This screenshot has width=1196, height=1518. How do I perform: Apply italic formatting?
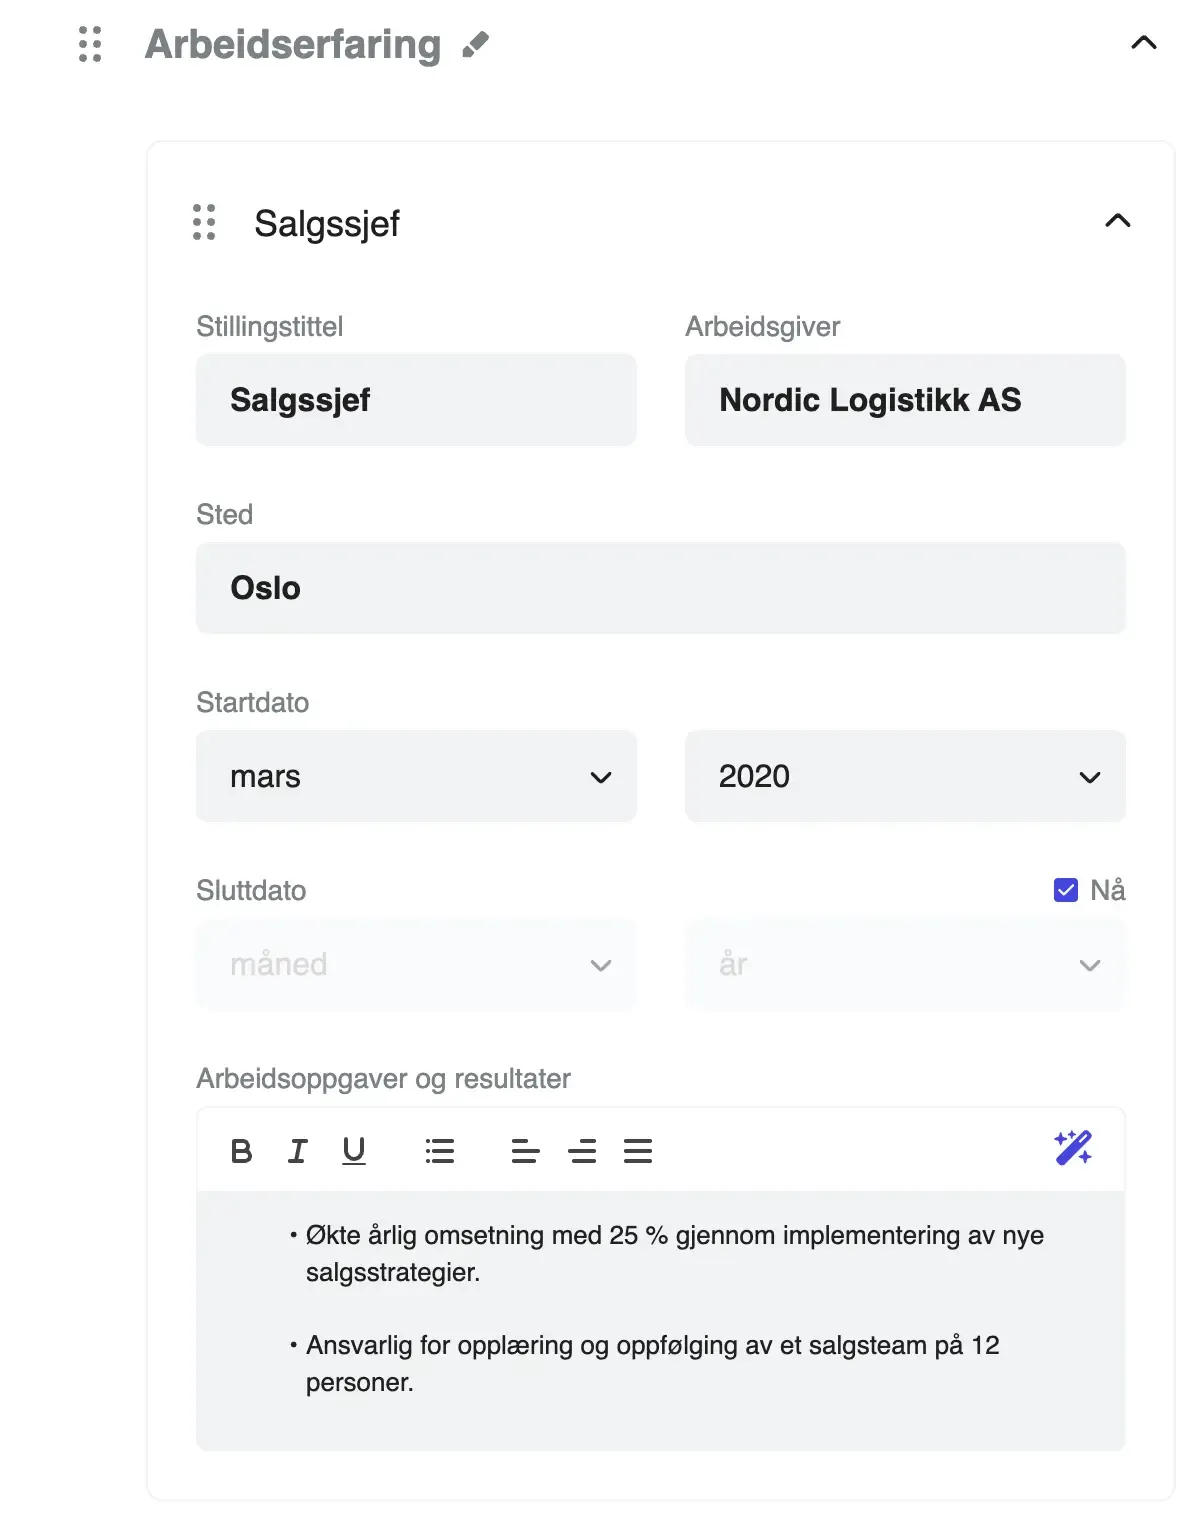(297, 1150)
